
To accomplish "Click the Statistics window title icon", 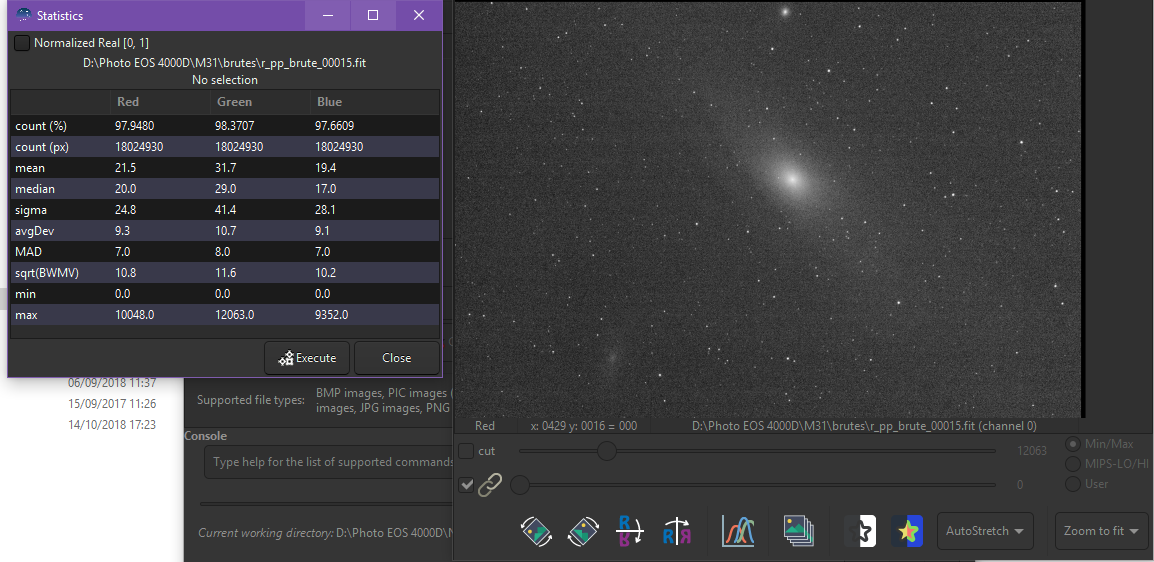I will pyautogui.click(x=24, y=15).
